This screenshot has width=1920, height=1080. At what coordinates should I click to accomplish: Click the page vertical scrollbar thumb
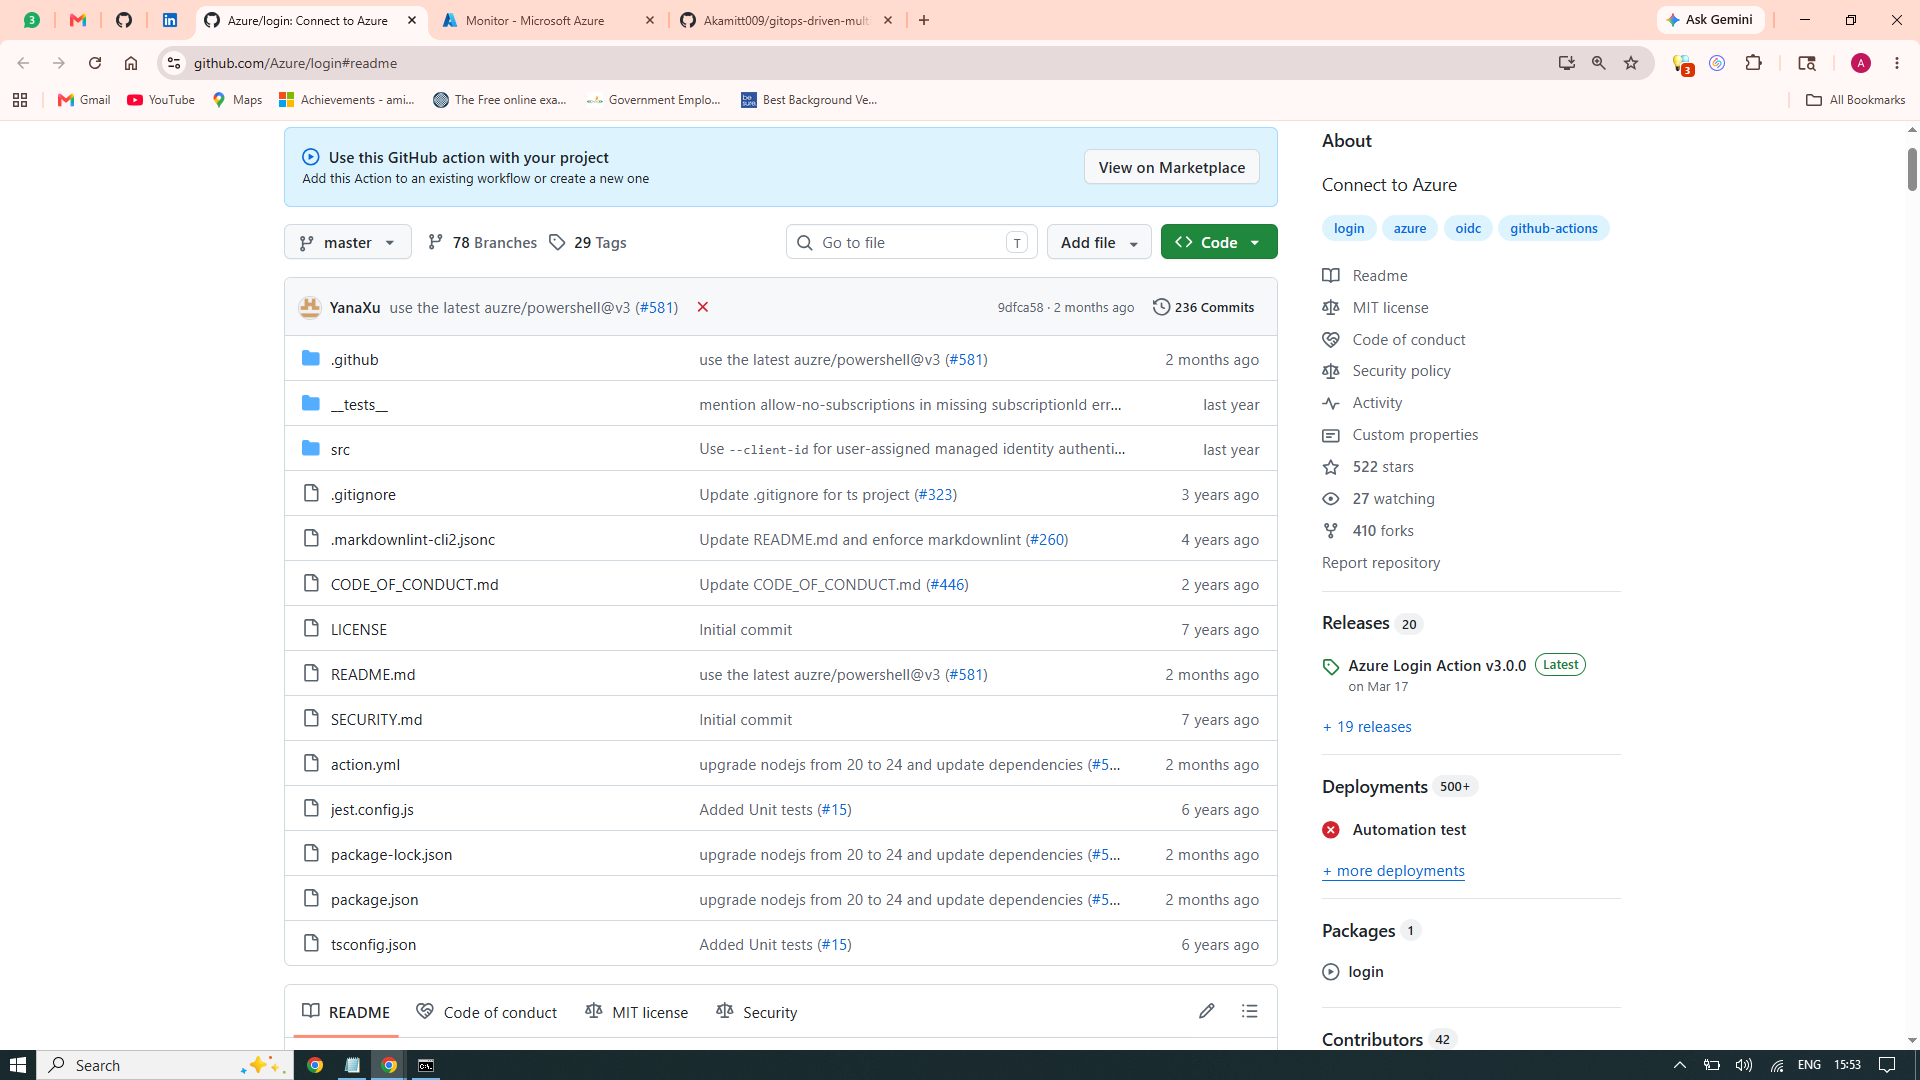1912,169
